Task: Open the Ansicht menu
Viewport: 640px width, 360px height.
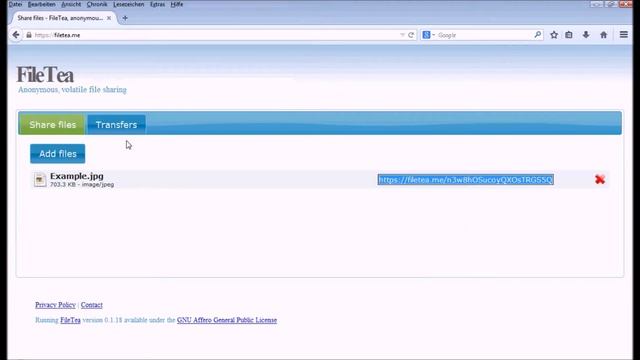Action: coord(71,4)
